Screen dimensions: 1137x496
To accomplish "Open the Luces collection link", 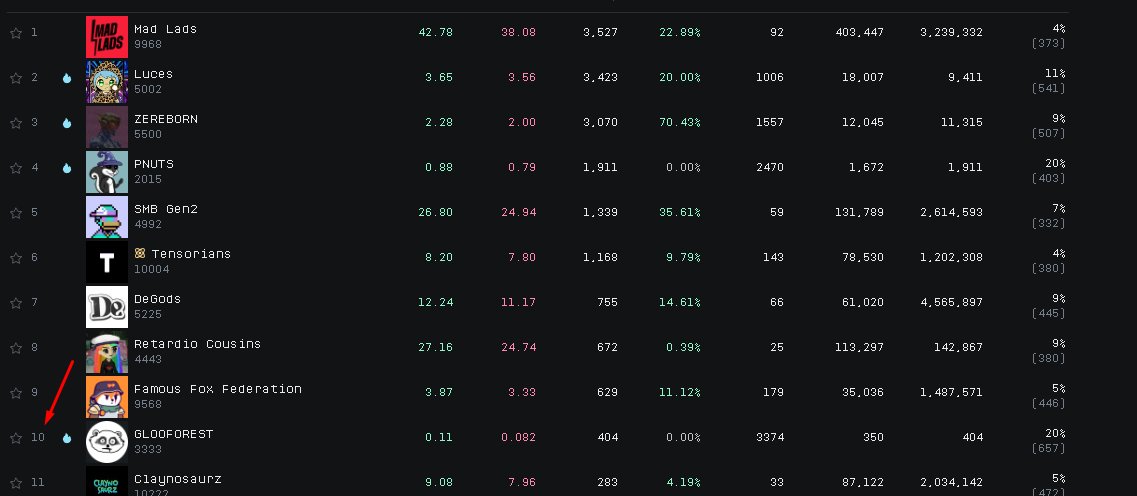I will pos(154,74).
